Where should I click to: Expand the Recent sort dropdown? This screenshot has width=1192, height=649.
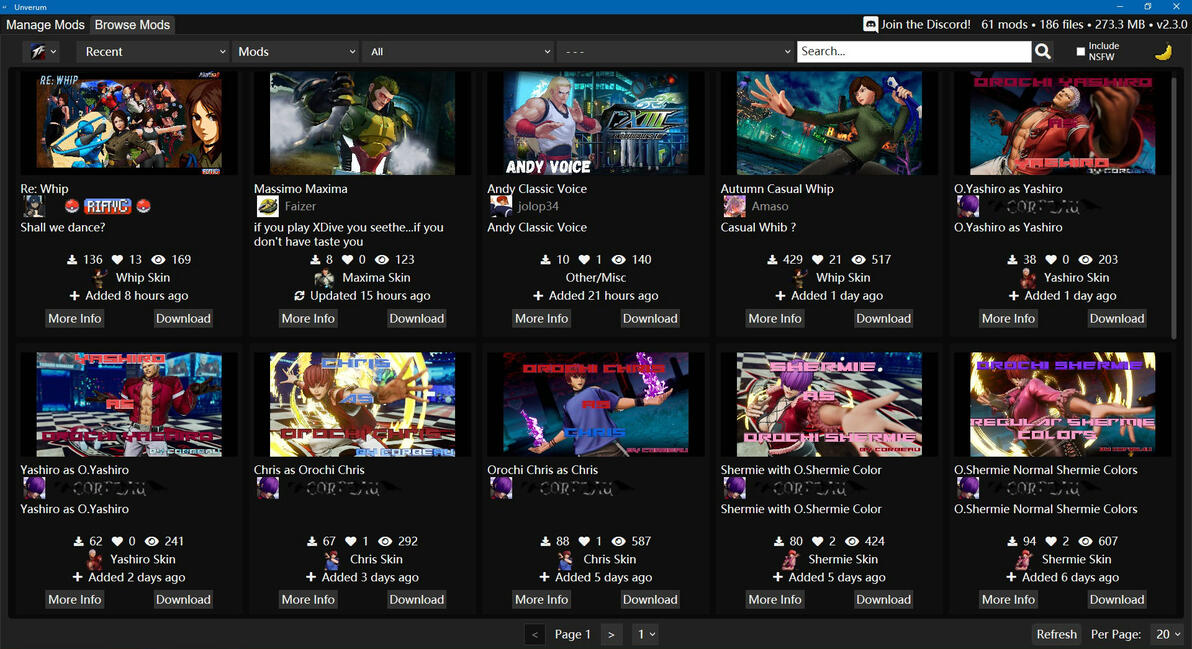(x=154, y=52)
